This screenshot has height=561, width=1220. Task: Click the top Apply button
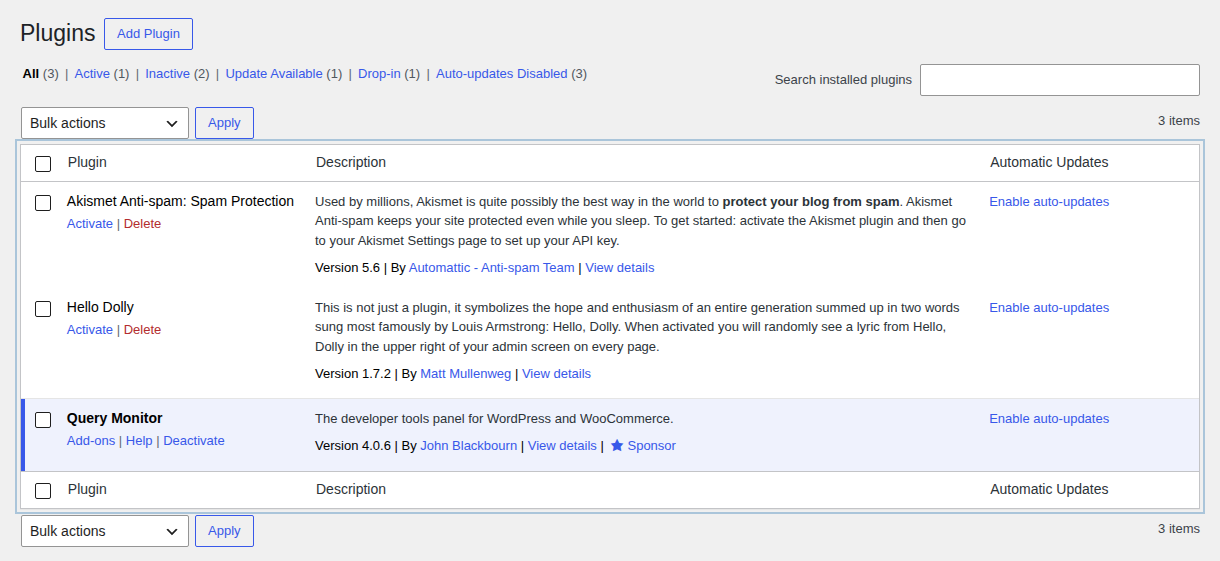tap(224, 123)
